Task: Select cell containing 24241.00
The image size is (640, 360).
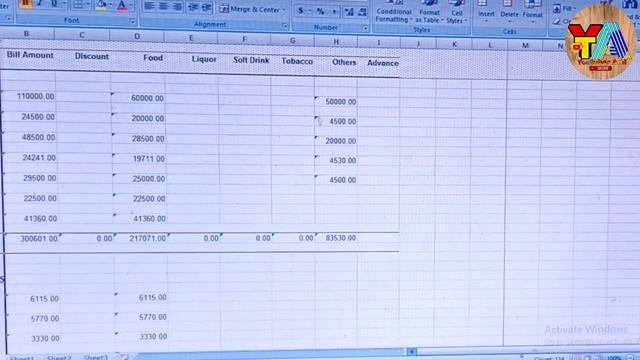Action: coord(29,158)
